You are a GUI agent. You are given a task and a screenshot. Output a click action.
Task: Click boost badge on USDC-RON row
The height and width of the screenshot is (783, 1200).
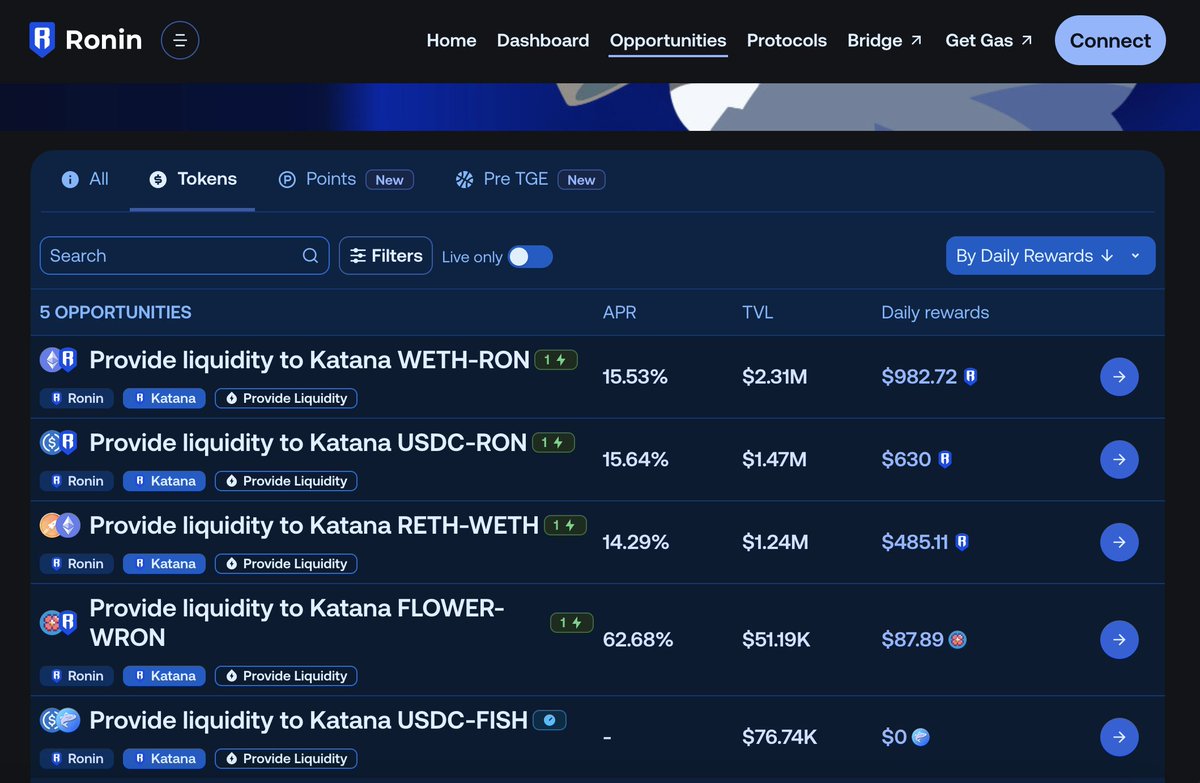[x=553, y=442]
